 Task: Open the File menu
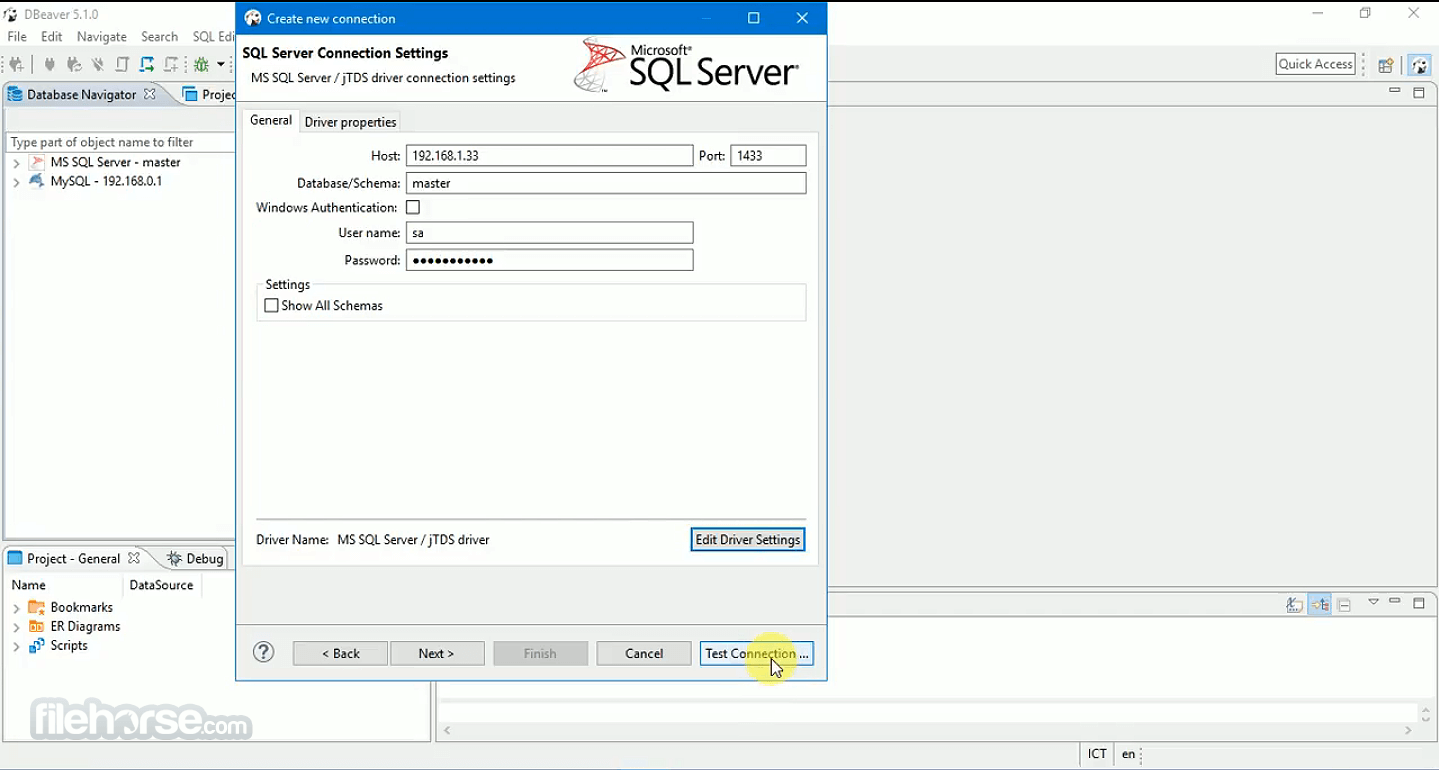point(17,37)
